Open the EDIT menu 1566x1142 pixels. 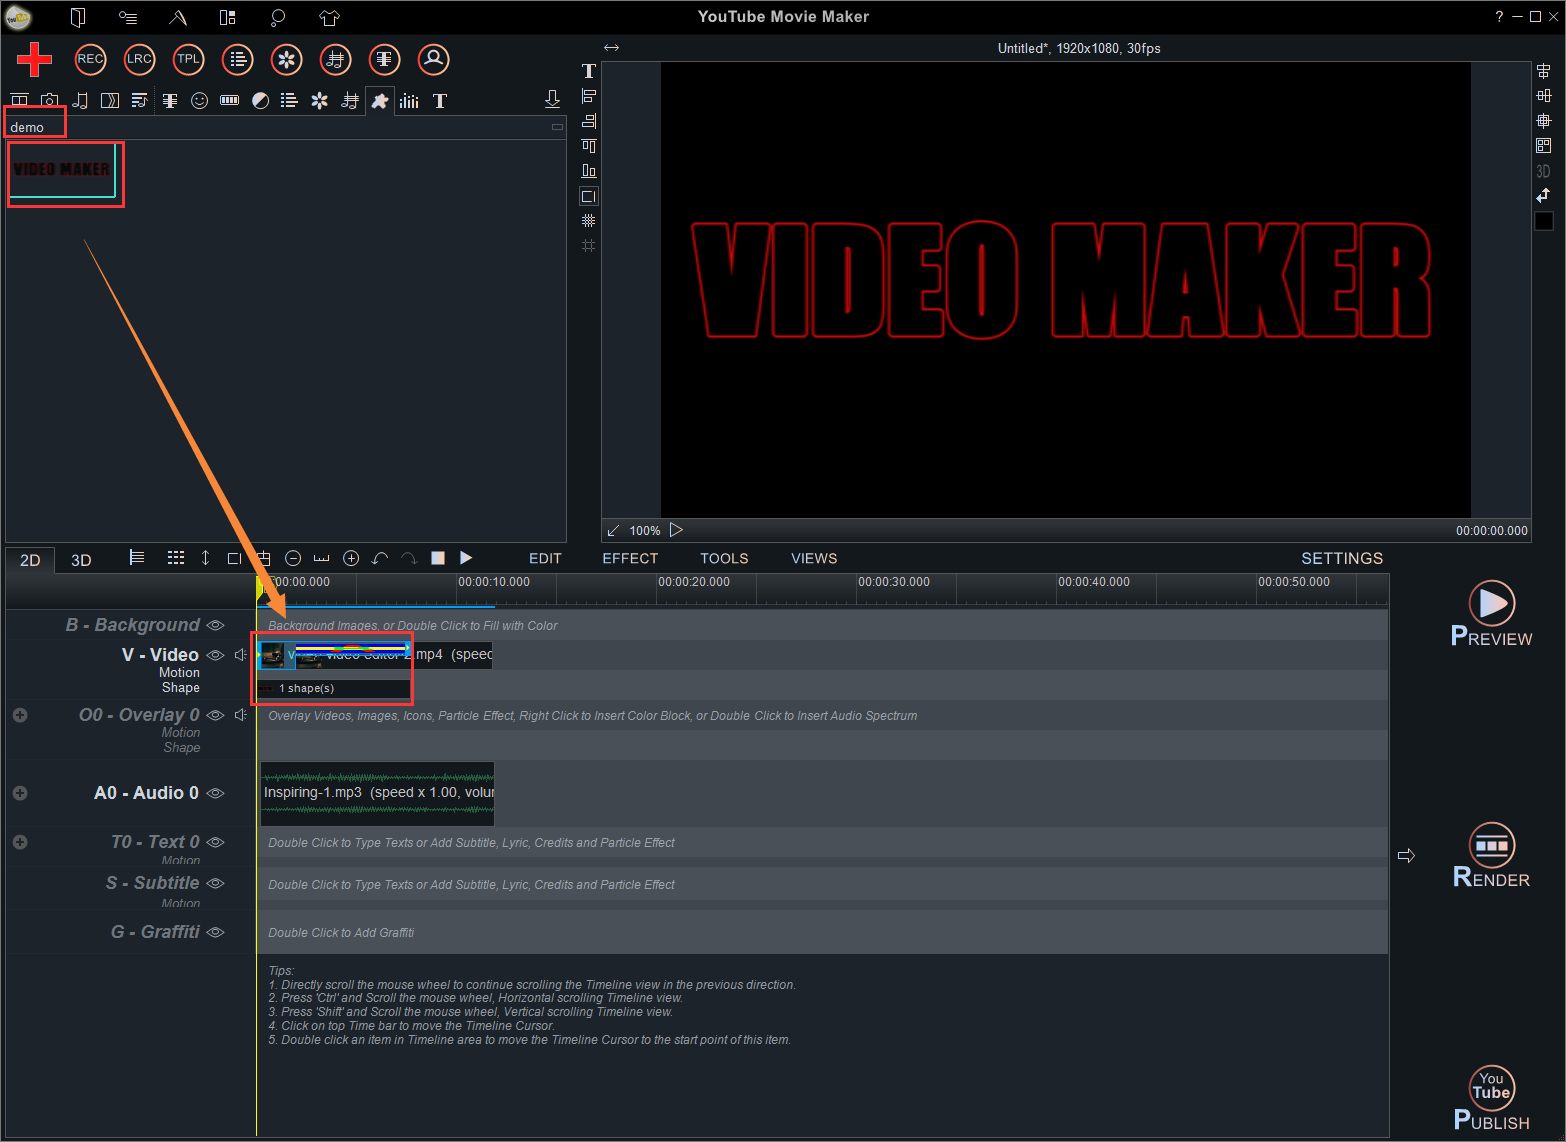click(x=545, y=558)
